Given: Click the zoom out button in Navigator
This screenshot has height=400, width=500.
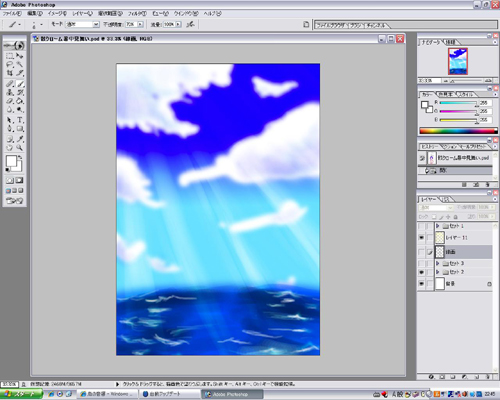Looking at the screenshot, I should (445, 81).
